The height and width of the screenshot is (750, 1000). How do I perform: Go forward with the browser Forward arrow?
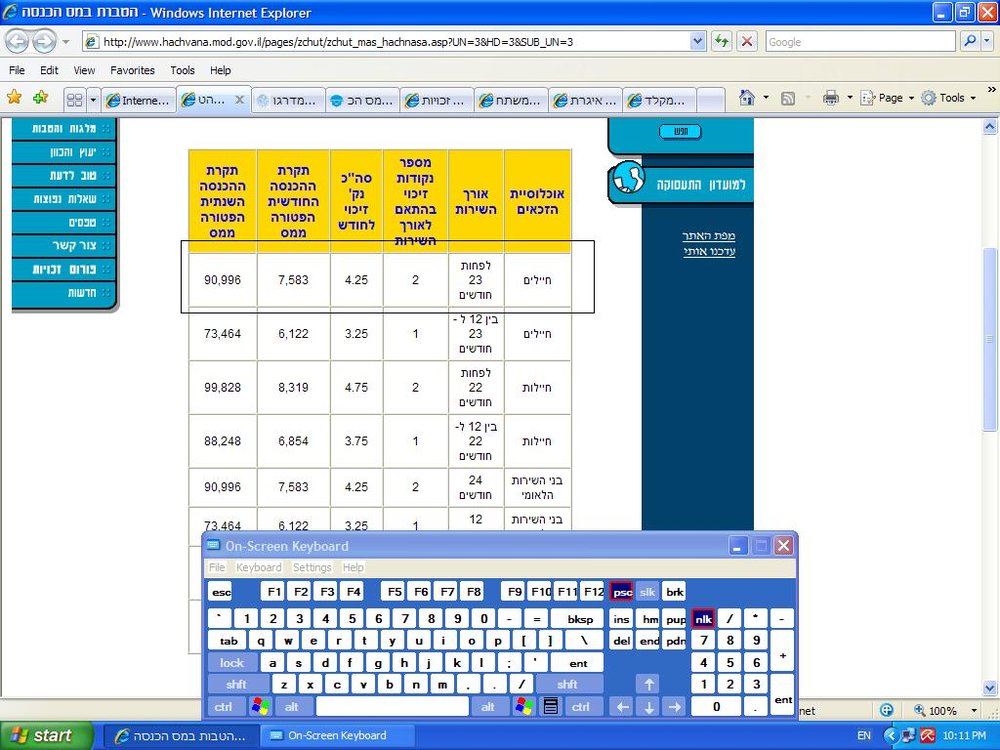coord(43,42)
